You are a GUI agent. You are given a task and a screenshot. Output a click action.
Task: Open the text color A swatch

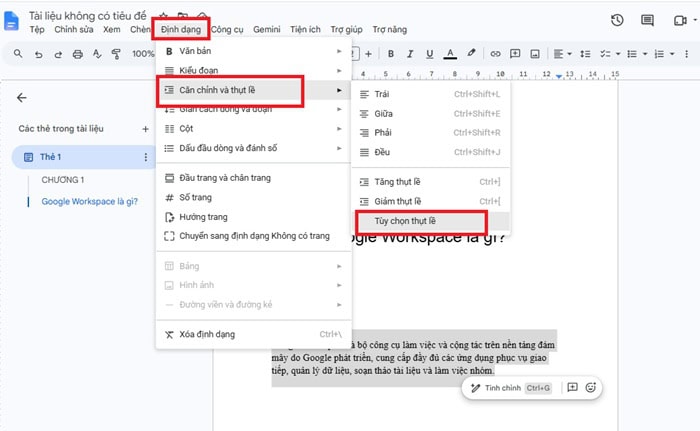450,54
